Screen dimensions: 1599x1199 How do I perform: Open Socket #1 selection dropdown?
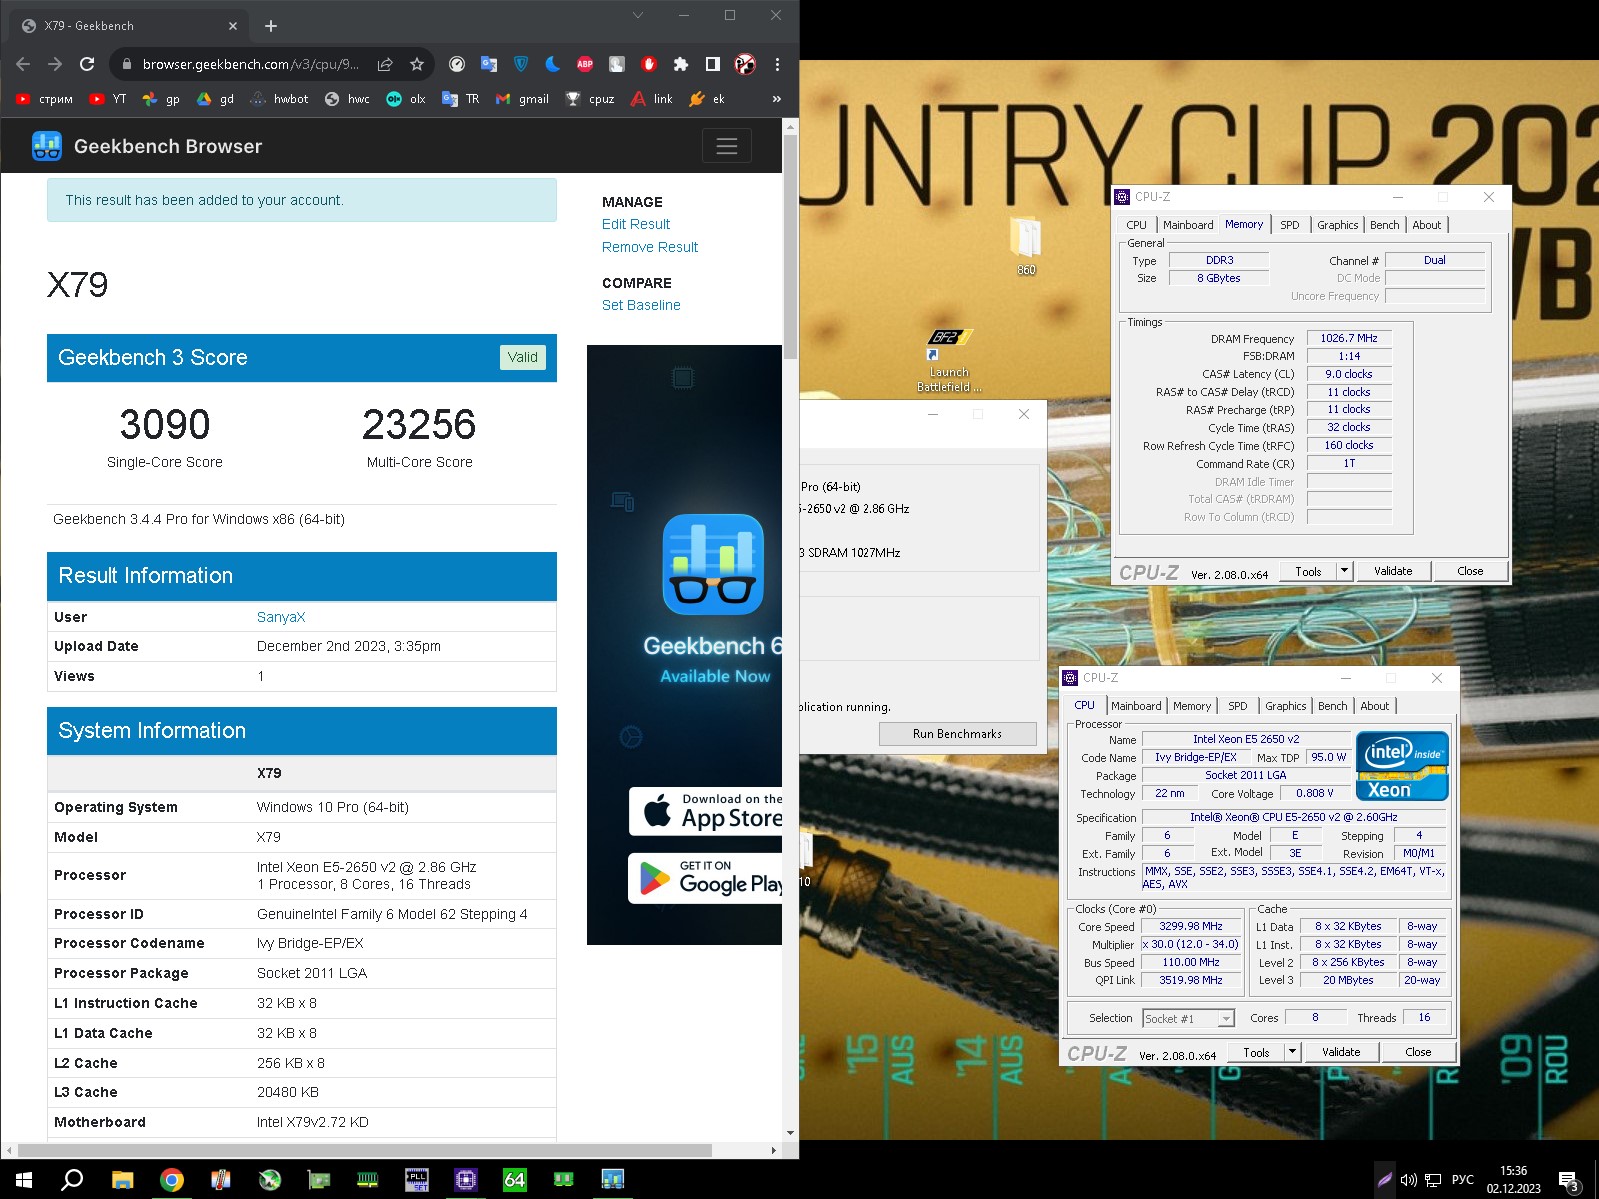[1189, 1019]
